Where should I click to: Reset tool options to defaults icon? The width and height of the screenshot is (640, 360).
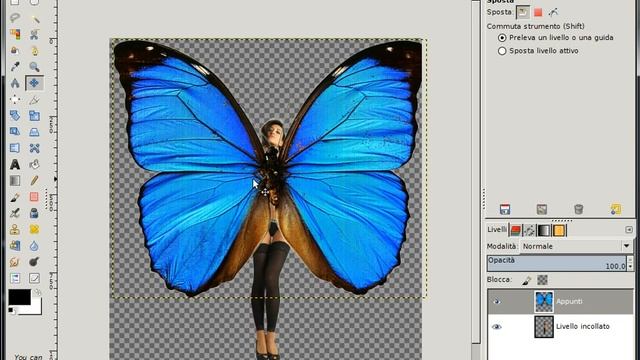click(616, 209)
